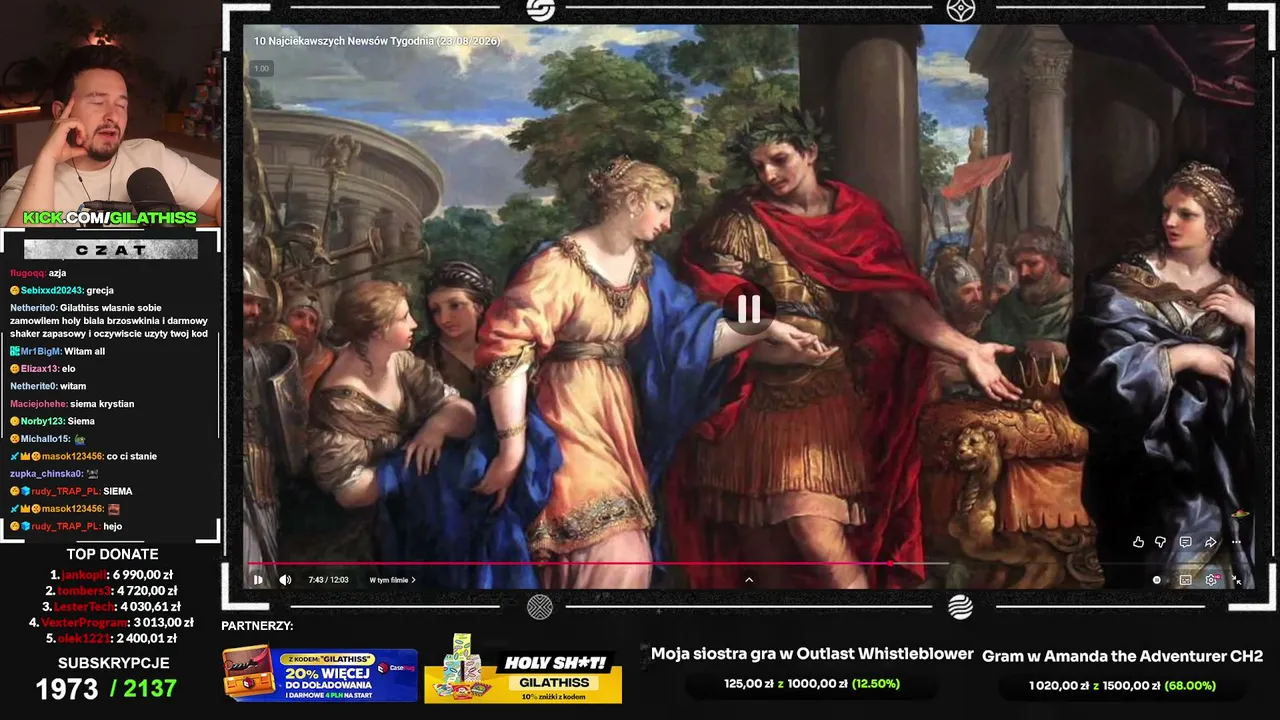Toggle the autoplay switch in player

coord(1157,580)
